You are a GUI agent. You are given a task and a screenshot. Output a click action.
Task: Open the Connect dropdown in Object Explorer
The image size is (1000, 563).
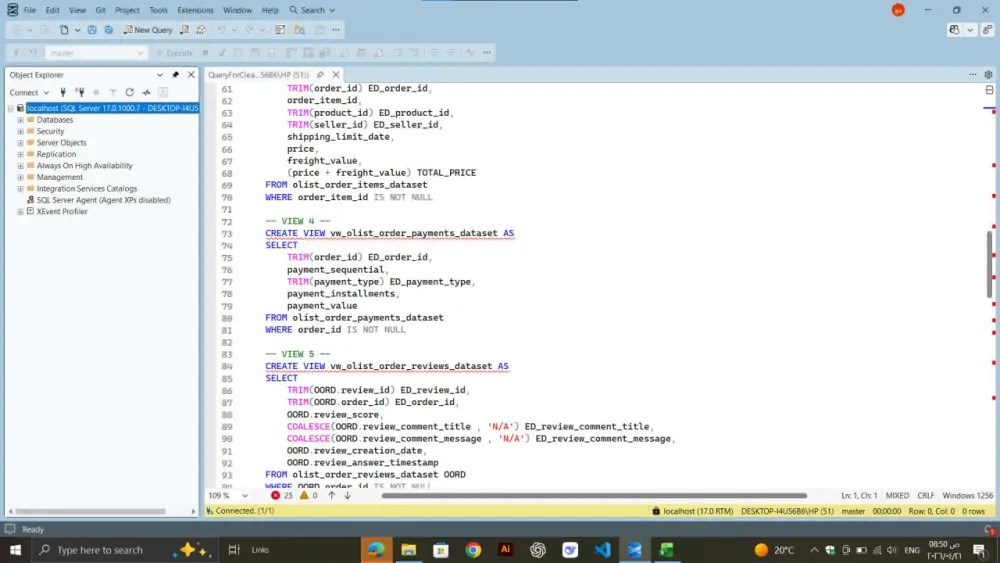29,92
